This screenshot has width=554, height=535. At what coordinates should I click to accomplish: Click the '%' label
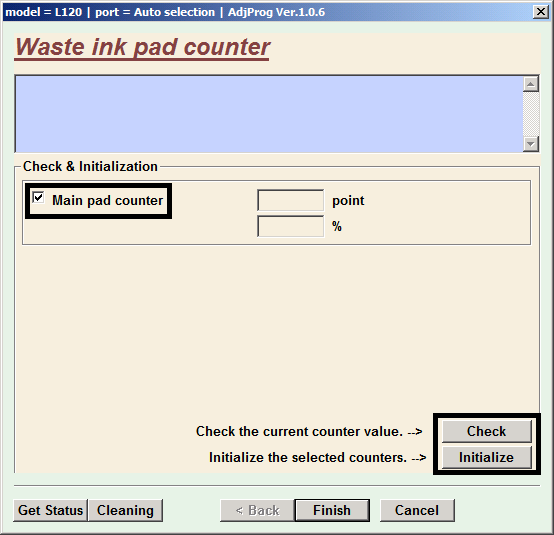point(337,226)
